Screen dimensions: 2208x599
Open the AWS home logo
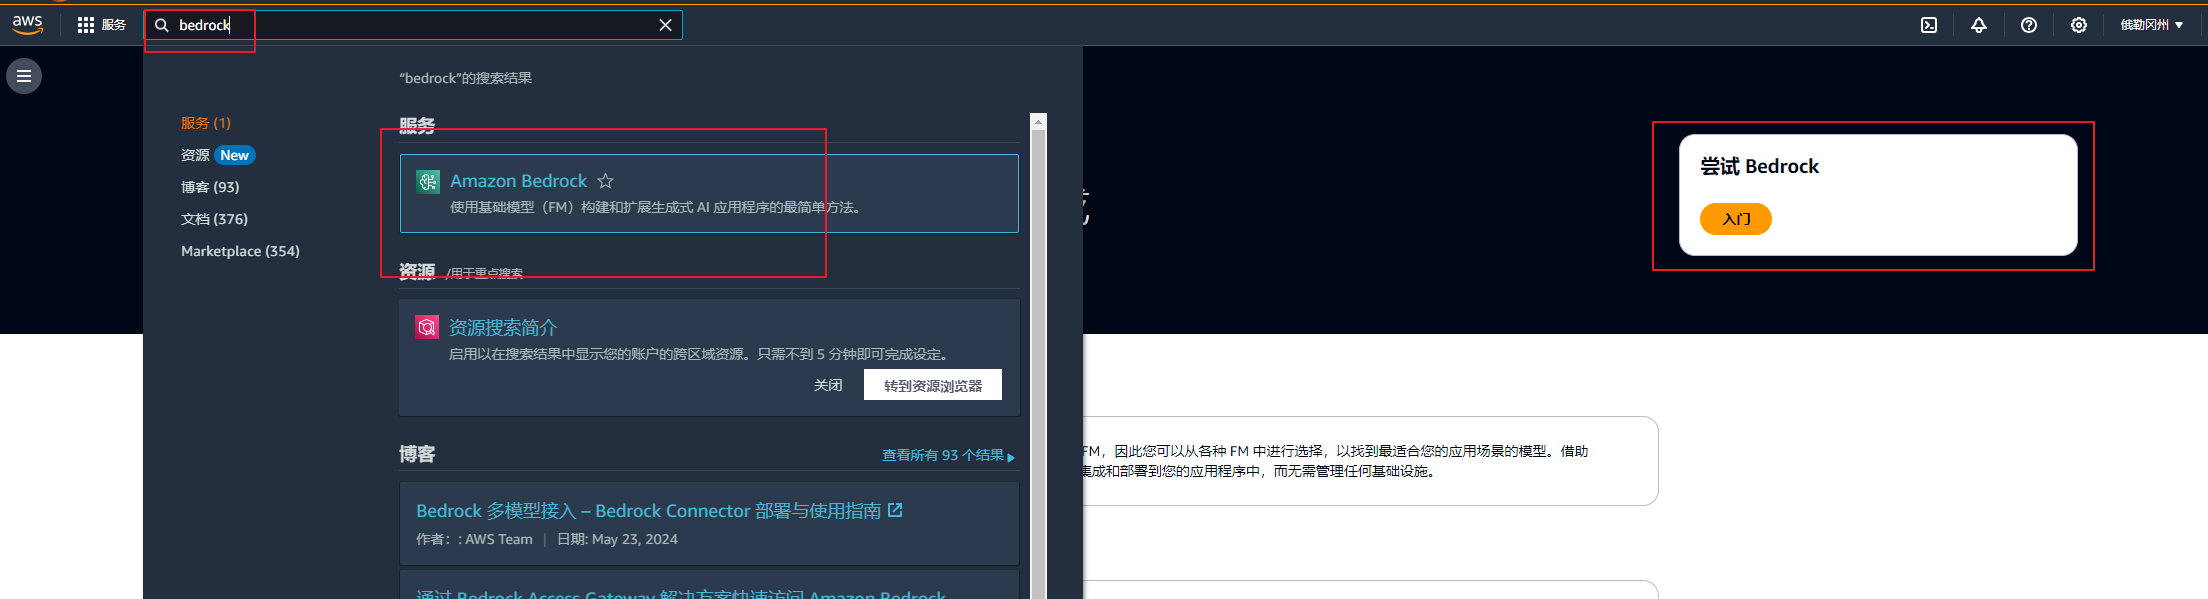coord(27,24)
